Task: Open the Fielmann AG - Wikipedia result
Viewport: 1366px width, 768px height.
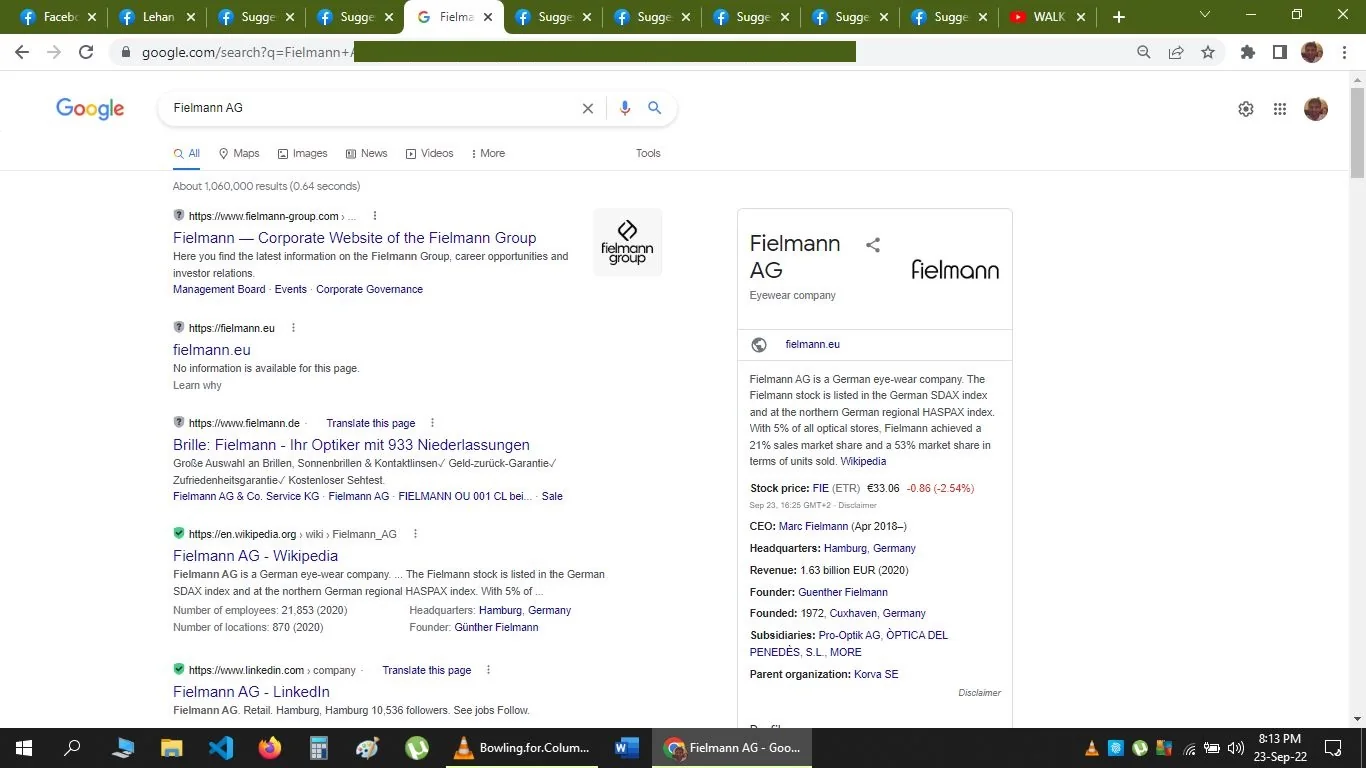Action: click(255, 556)
